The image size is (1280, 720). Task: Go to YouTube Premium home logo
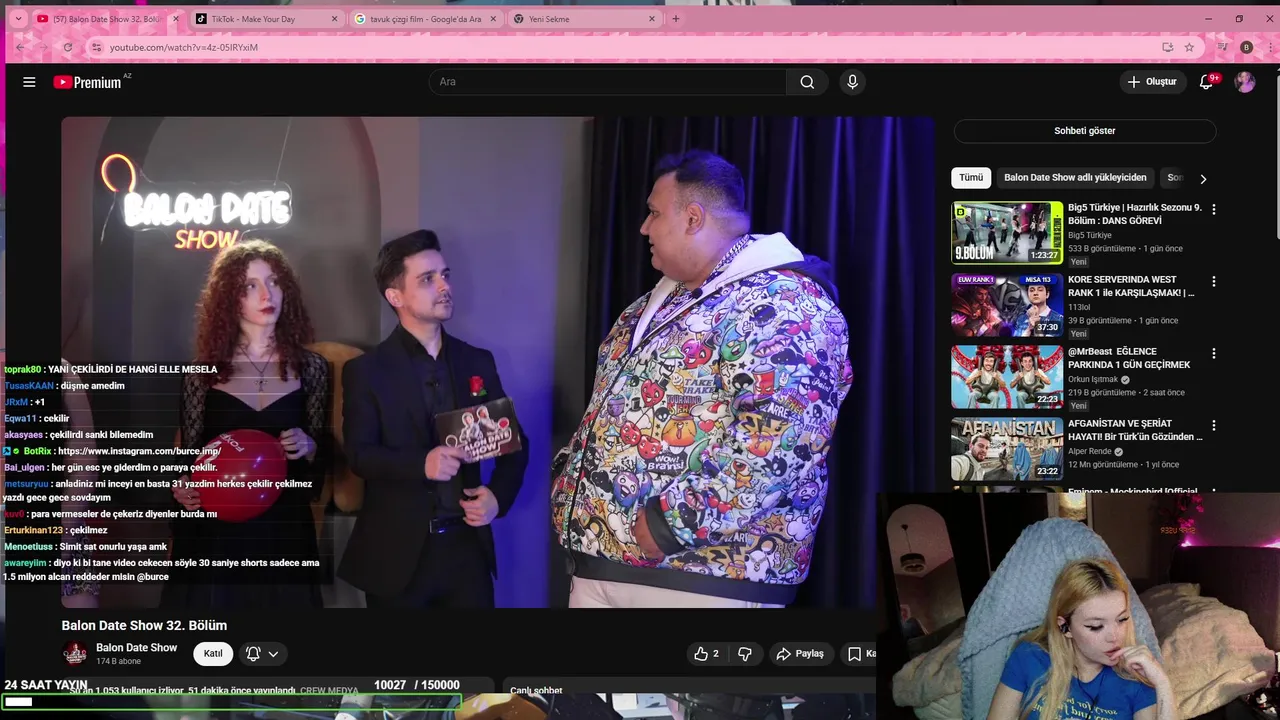pyautogui.click(x=88, y=82)
